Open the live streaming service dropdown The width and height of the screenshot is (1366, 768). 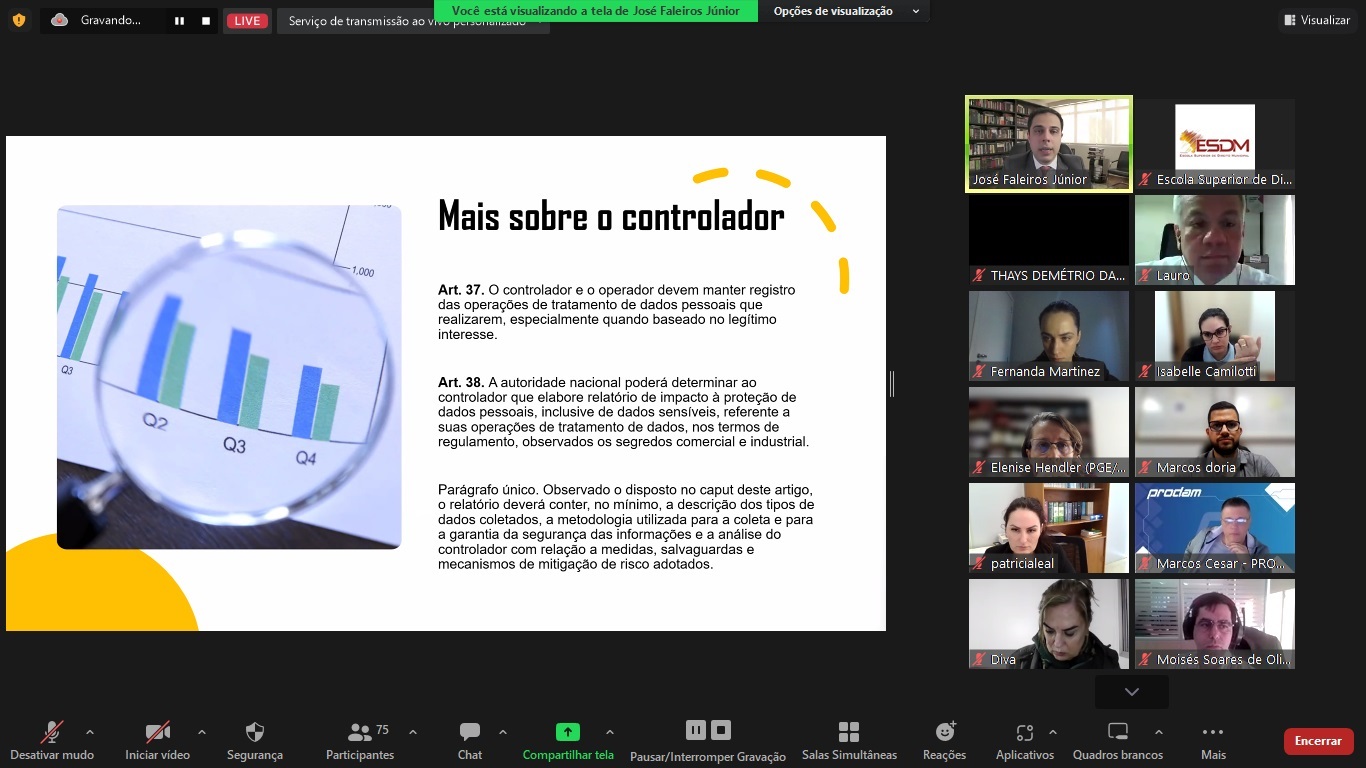pyautogui.click(x=413, y=21)
